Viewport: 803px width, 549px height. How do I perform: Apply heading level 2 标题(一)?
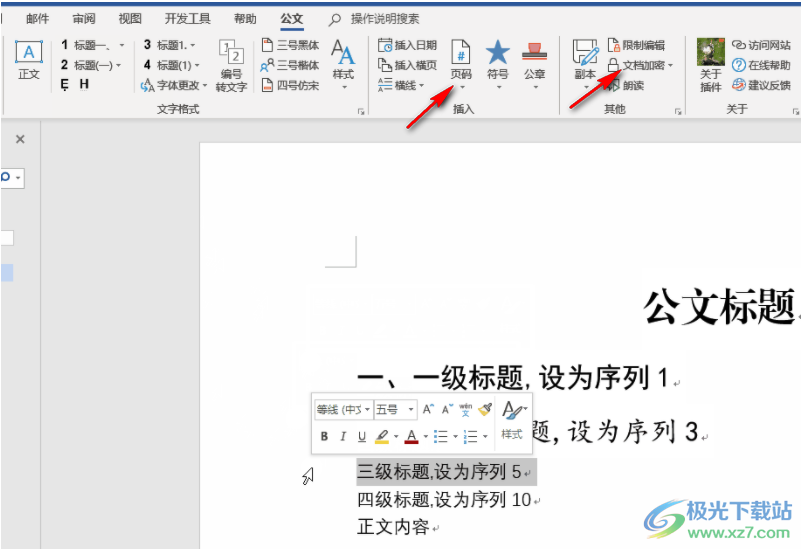[91, 65]
